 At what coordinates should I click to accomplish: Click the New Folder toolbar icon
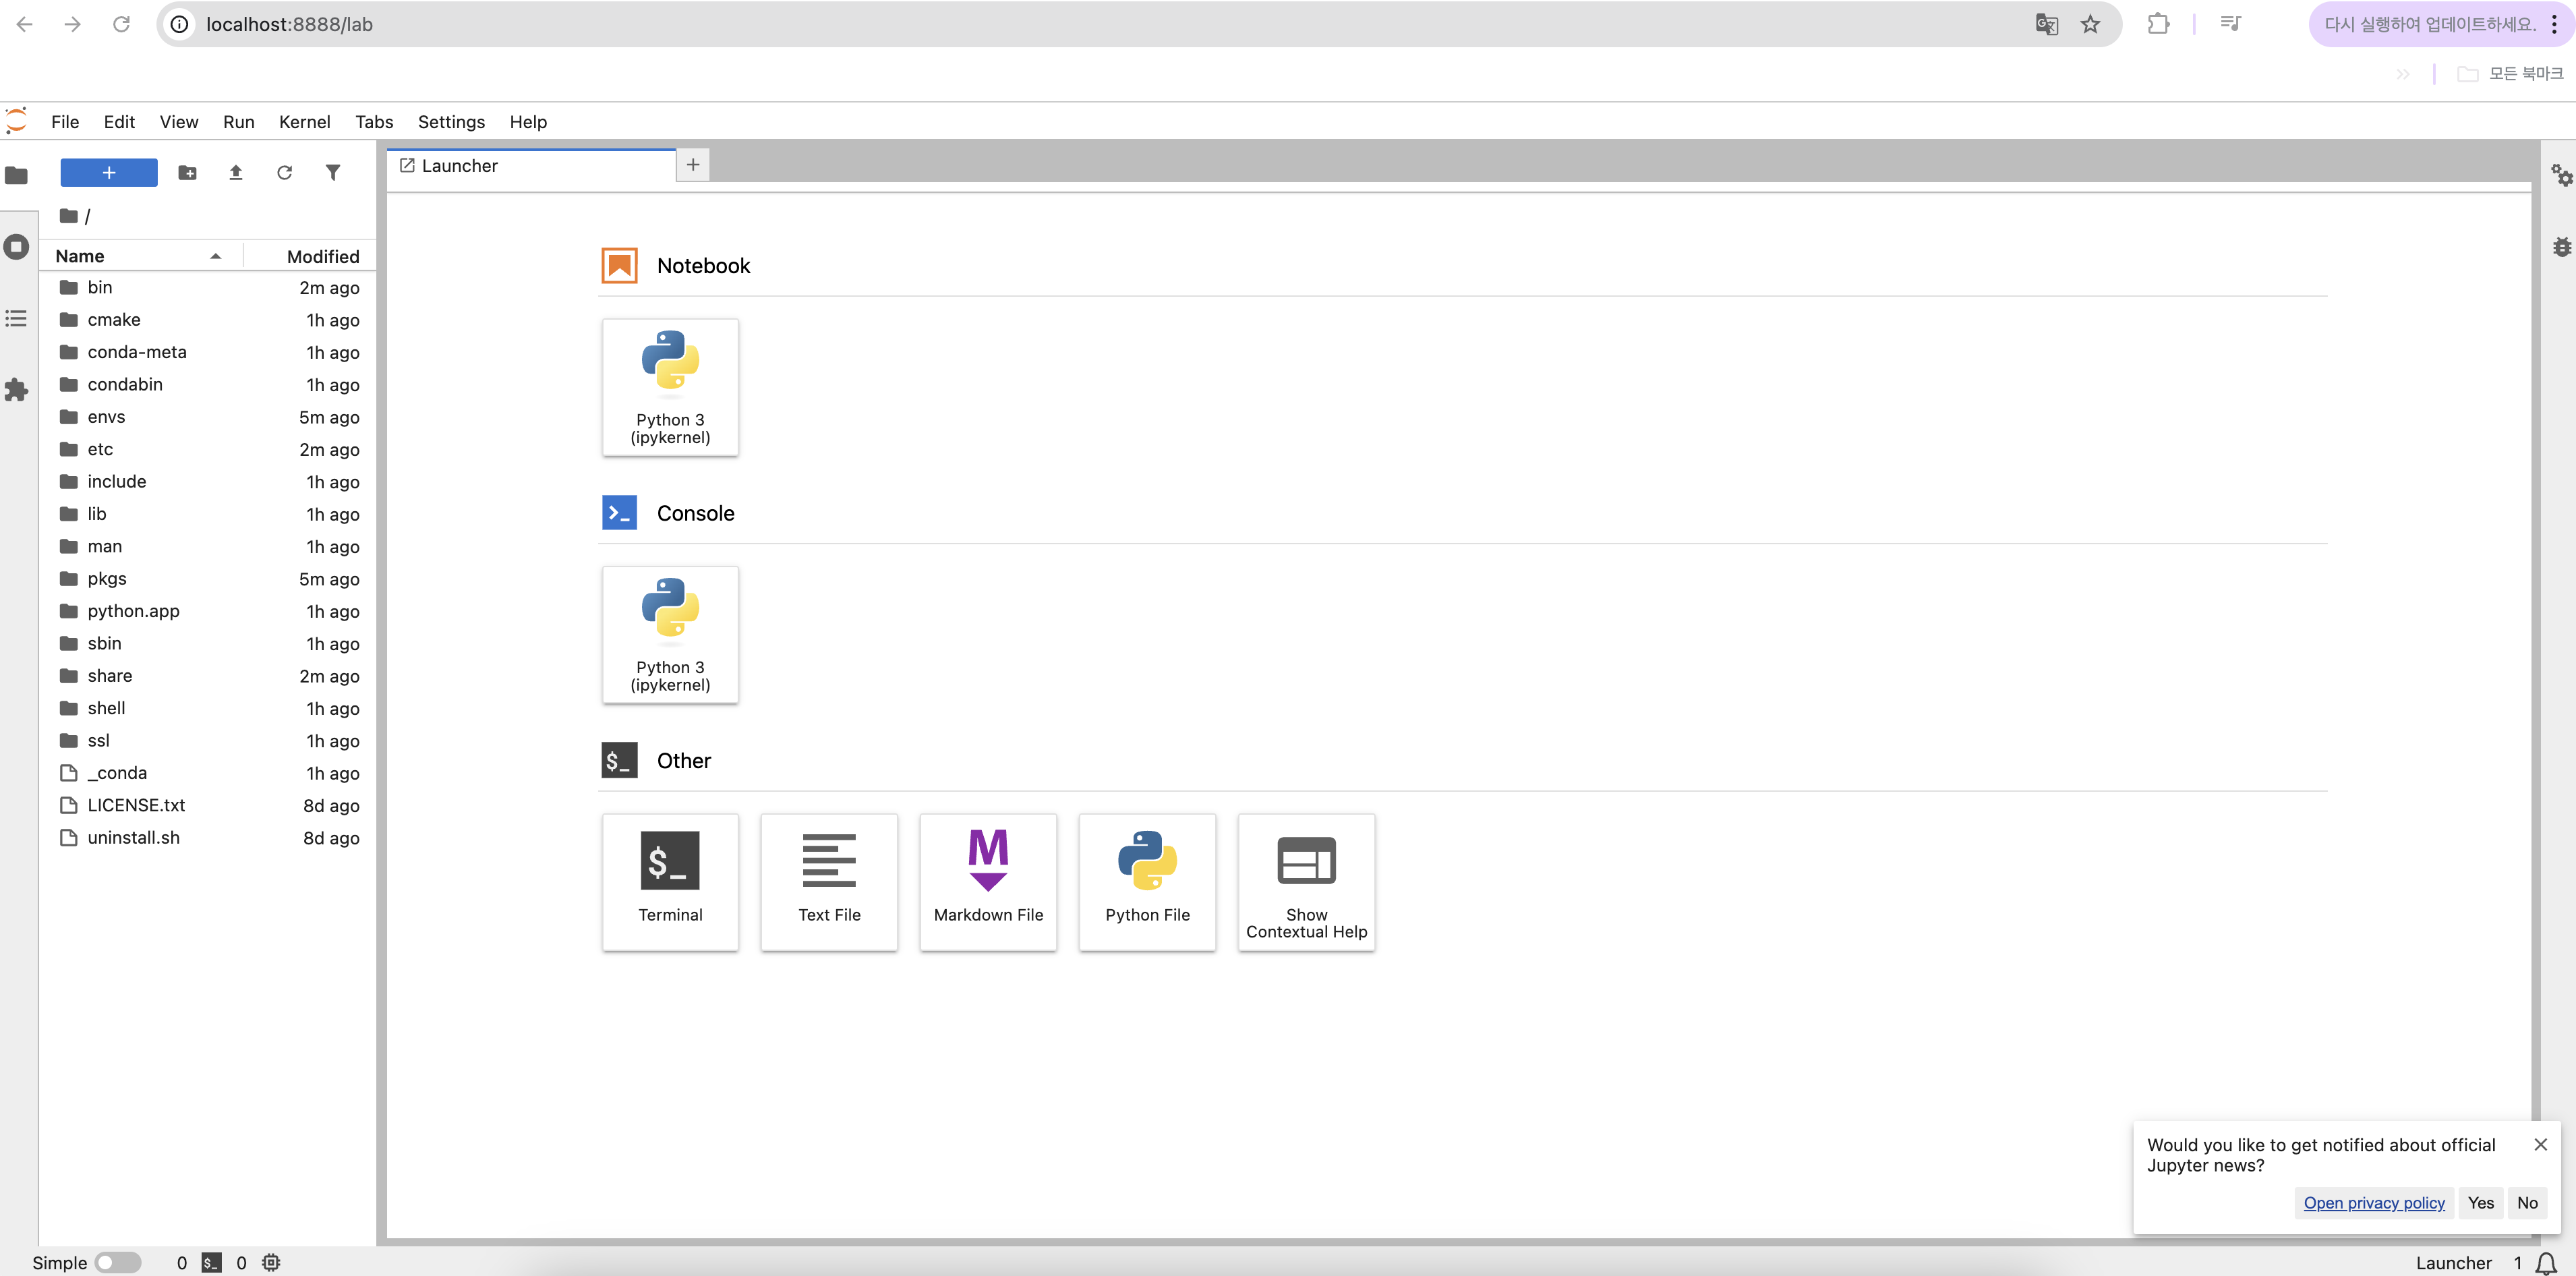(x=187, y=173)
